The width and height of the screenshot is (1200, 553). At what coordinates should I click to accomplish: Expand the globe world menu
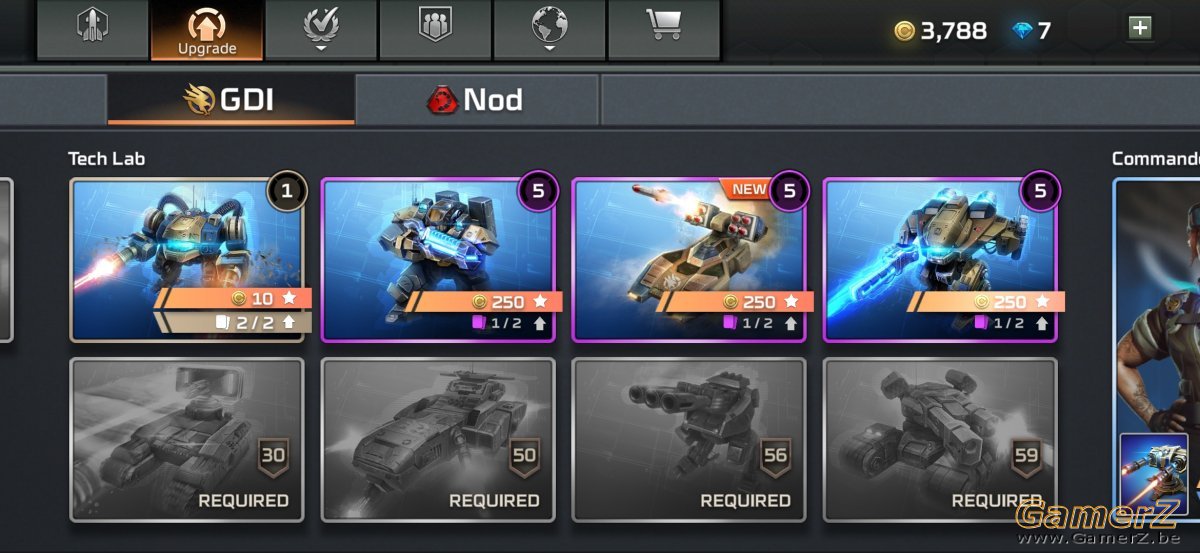[549, 28]
